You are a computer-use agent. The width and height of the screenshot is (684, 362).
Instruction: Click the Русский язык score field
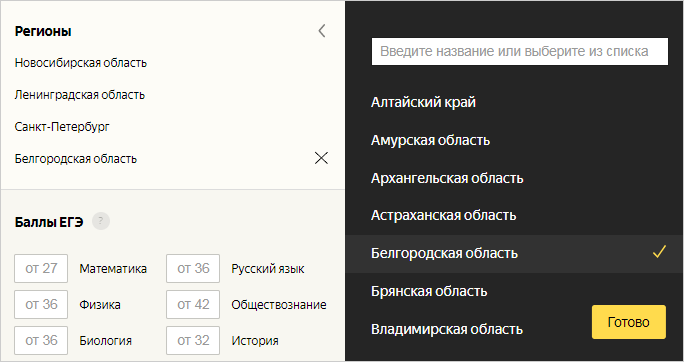(193, 268)
